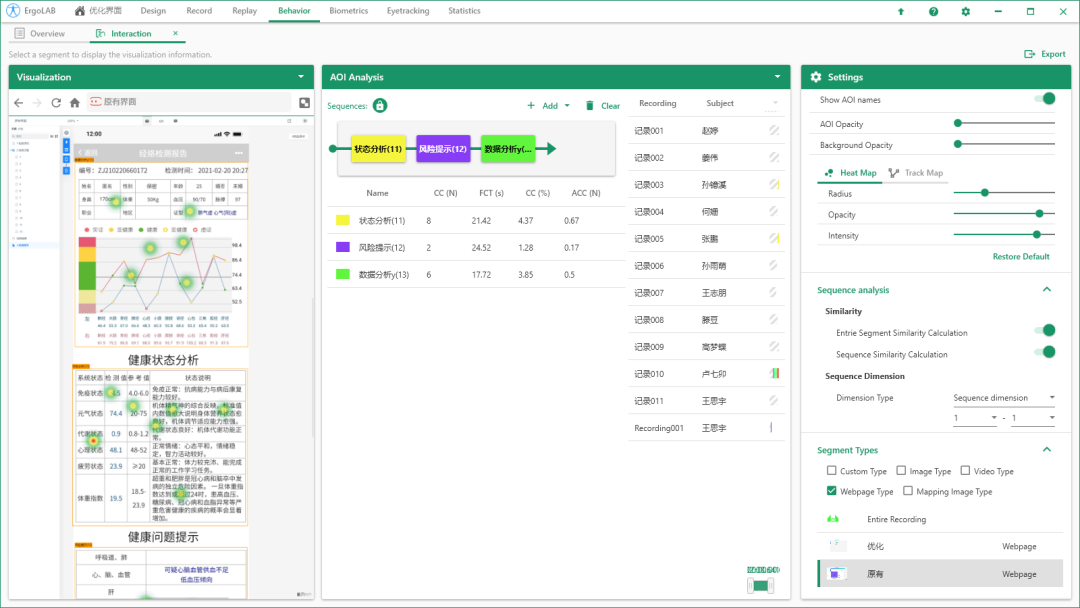This screenshot has height=608, width=1080.
Task: Open the Biometrics menu
Action: (349, 11)
